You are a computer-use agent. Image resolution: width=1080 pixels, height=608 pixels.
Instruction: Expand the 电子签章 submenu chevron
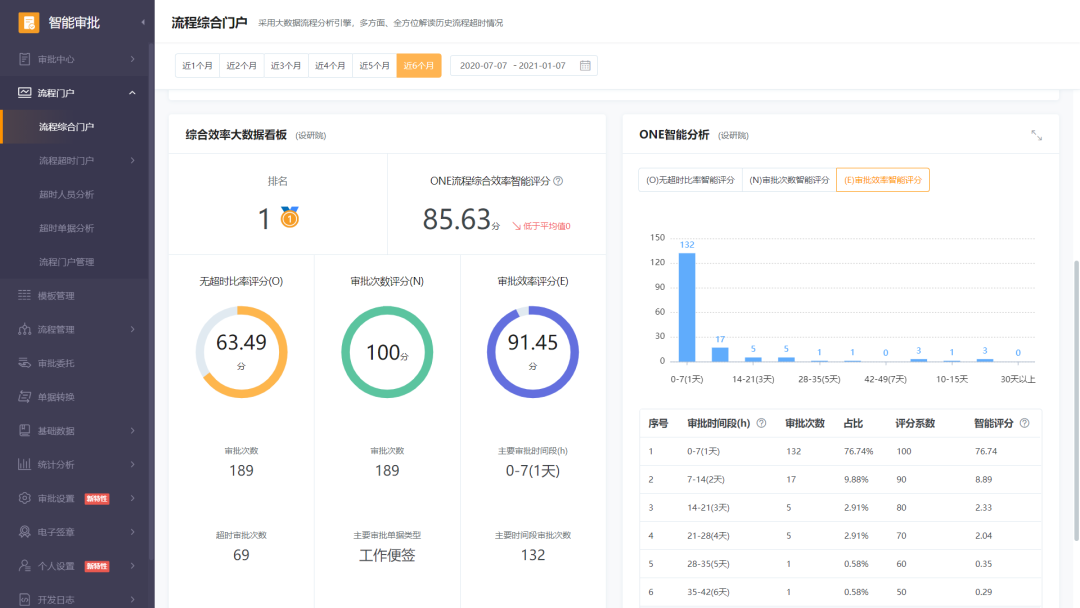(x=132, y=532)
